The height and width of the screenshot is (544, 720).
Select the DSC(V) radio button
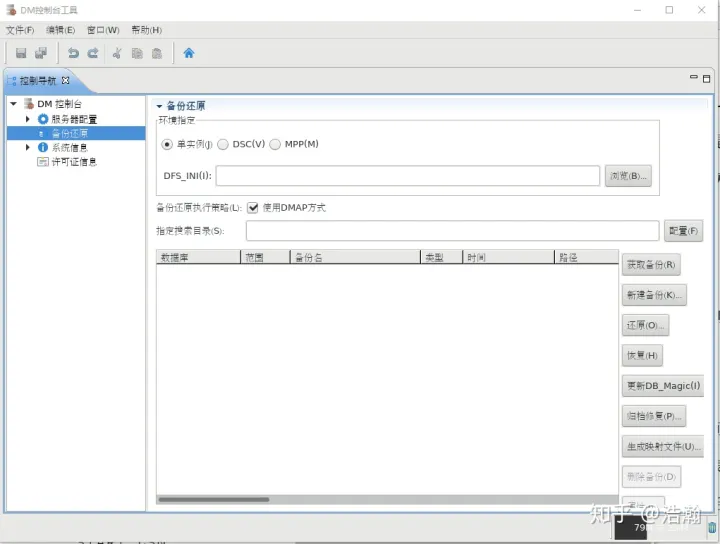(x=223, y=145)
